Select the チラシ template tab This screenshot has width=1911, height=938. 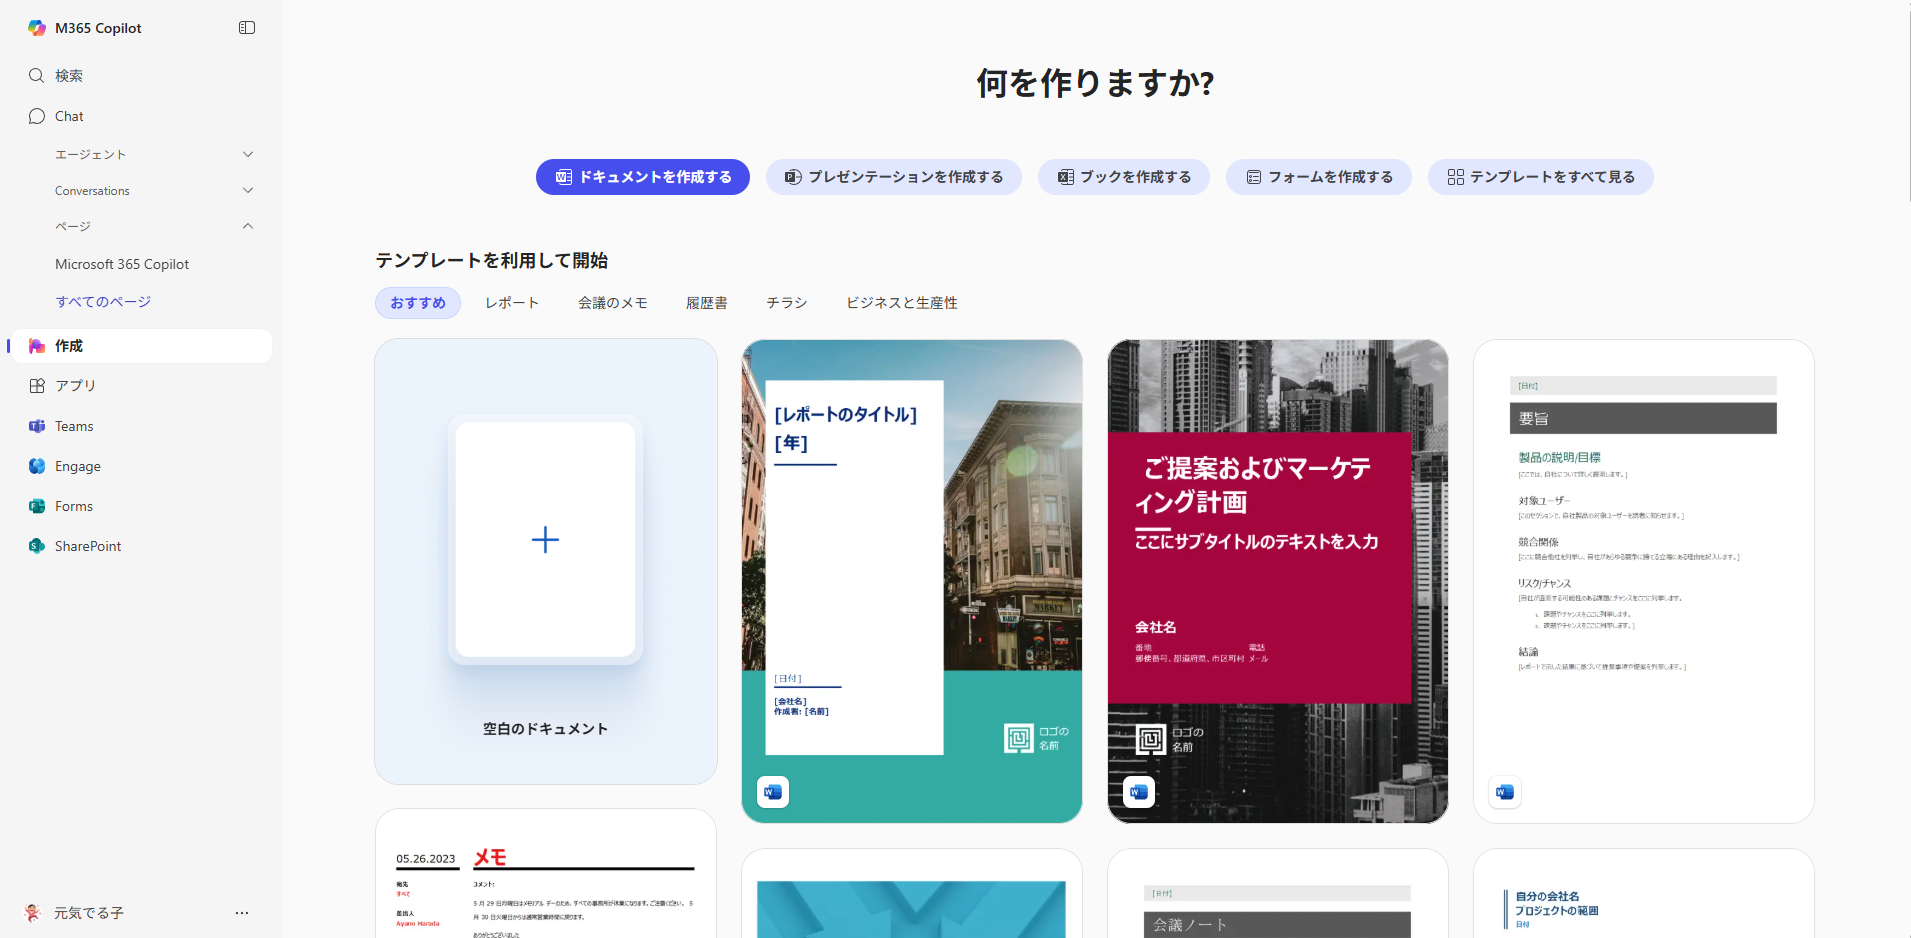787,303
